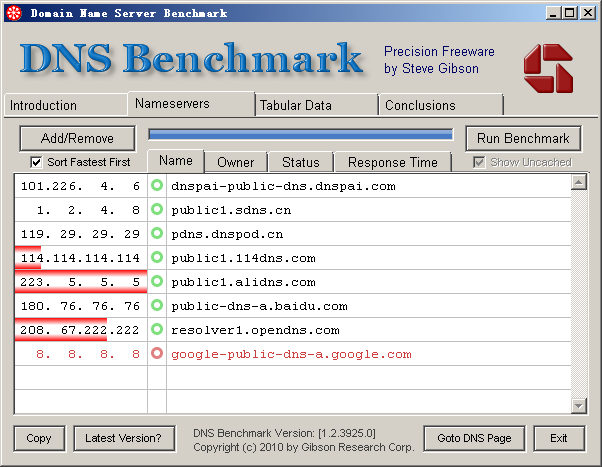Click the dnspai-public-dns.dnspai.com name
The image size is (602, 467).
click(283, 186)
